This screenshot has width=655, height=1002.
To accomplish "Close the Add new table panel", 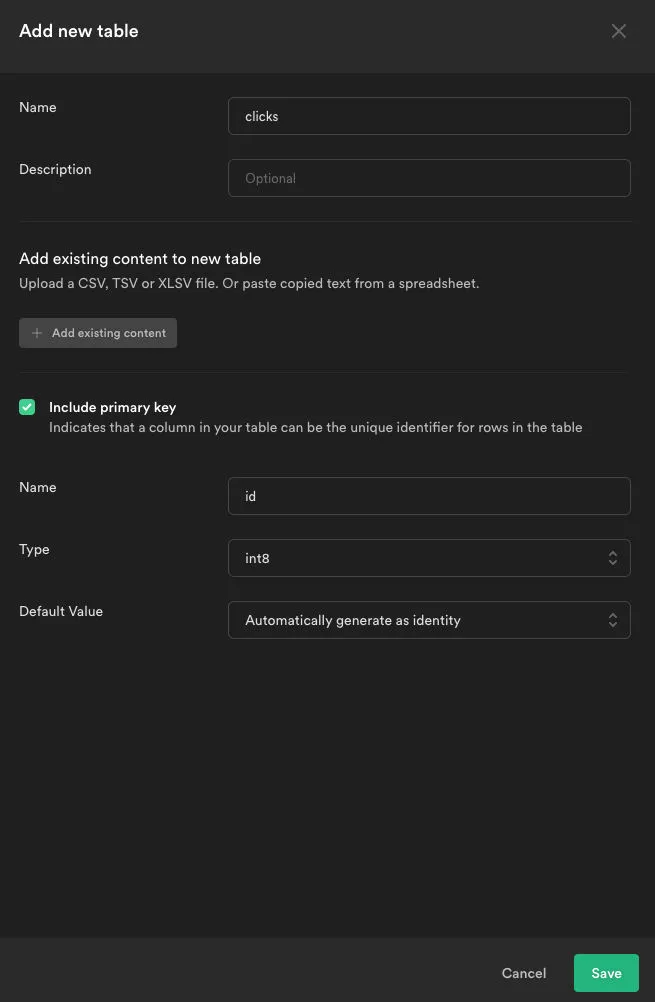I will (619, 31).
